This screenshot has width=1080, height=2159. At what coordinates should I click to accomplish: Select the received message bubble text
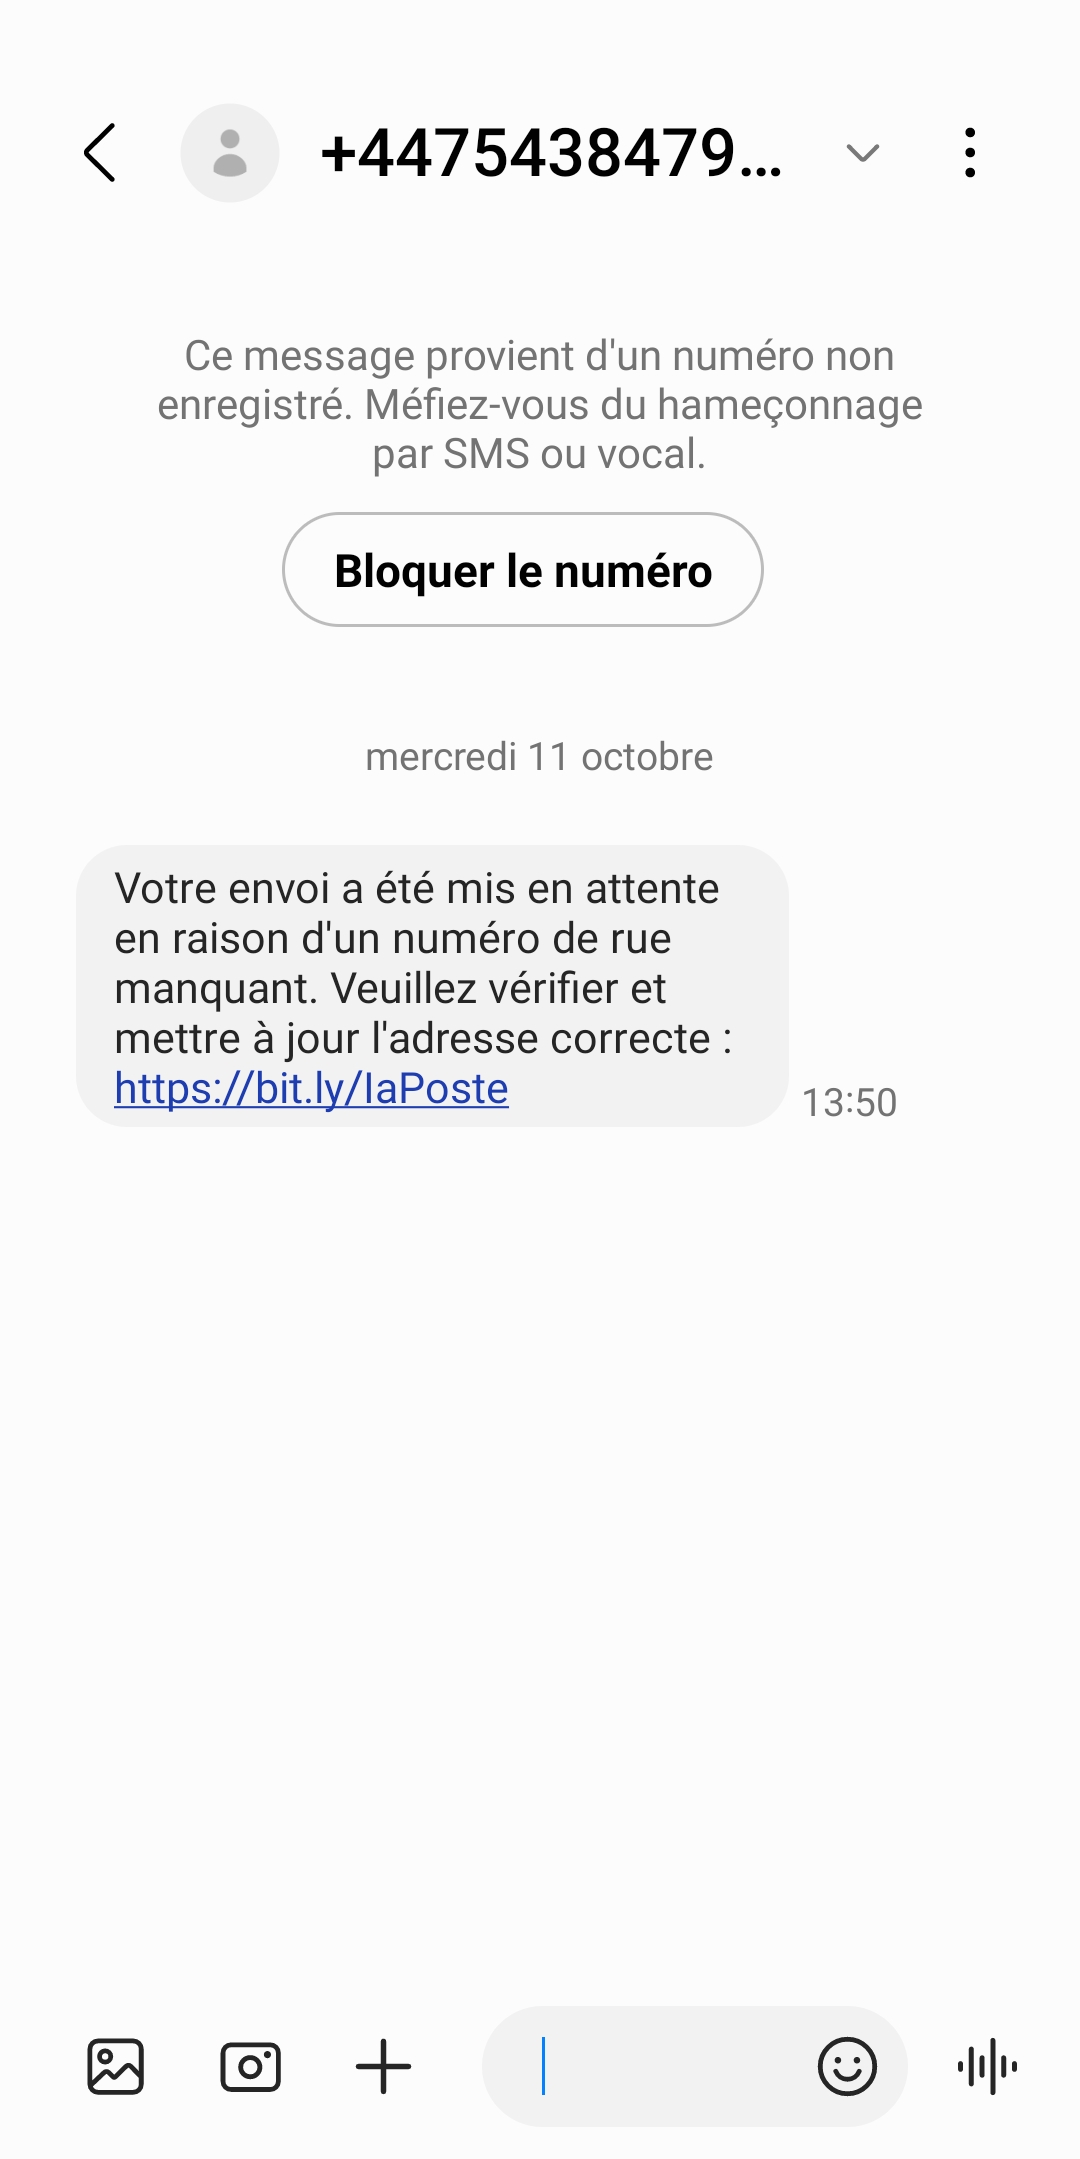coord(432,986)
